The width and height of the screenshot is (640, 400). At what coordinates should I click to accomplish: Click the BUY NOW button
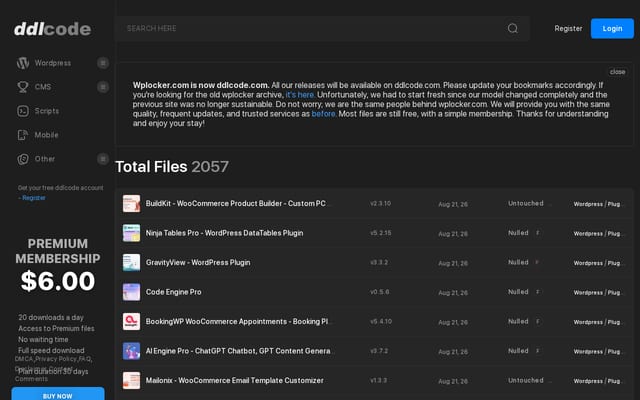pos(58,394)
